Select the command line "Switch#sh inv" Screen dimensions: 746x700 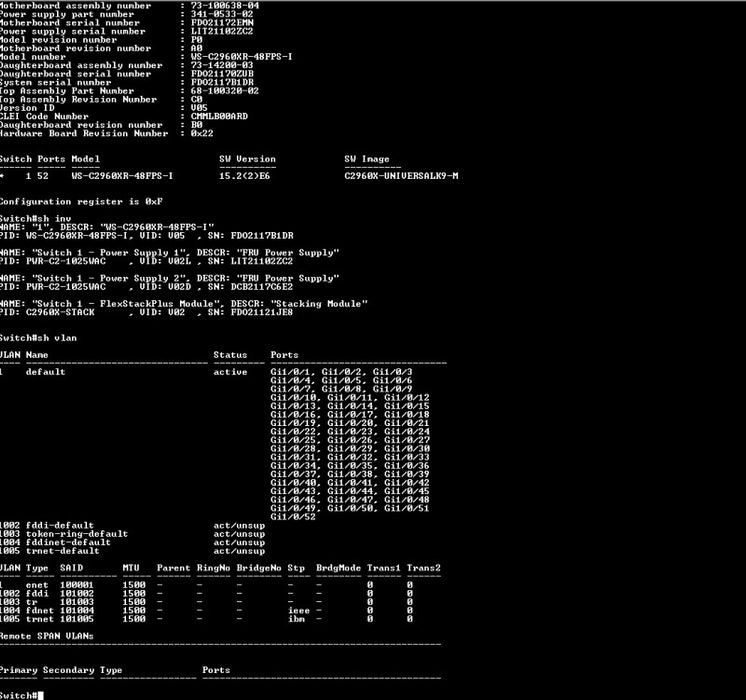tap(36, 219)
